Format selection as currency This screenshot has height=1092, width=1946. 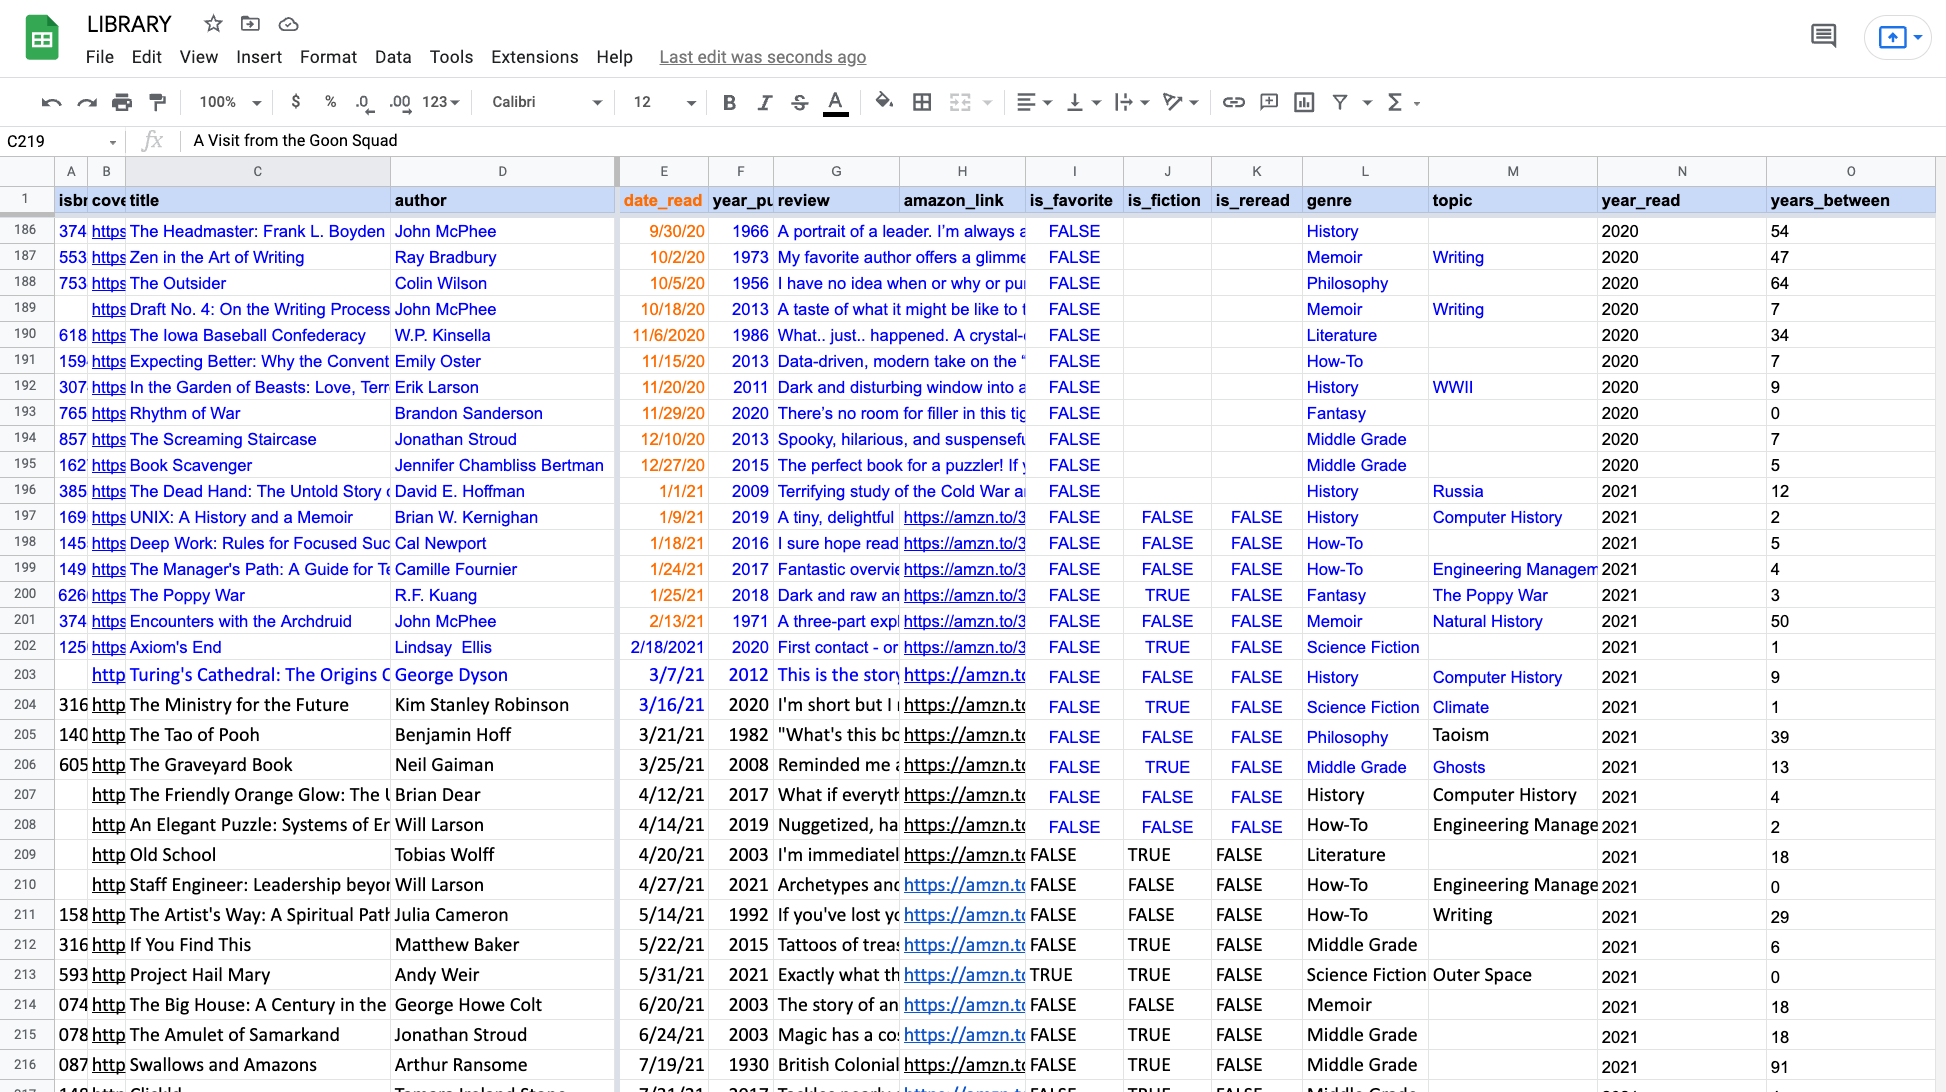pyautogui.click(x=295, y=102)
